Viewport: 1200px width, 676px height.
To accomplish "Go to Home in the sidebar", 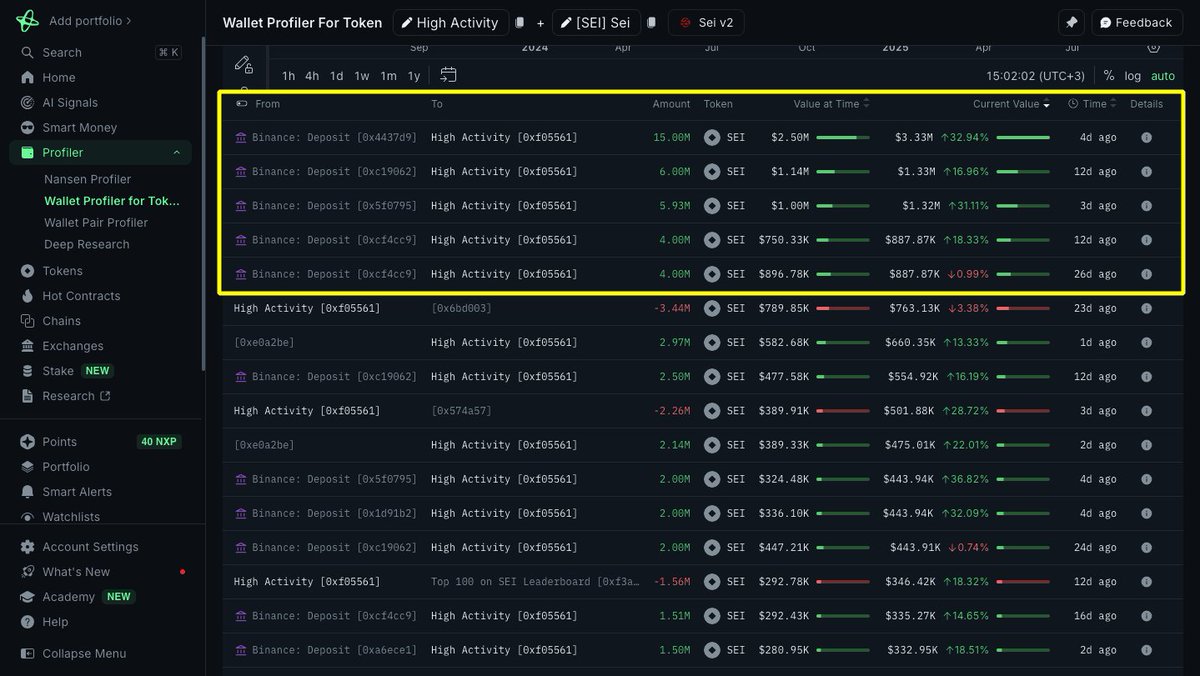I will tap(58, 77).
